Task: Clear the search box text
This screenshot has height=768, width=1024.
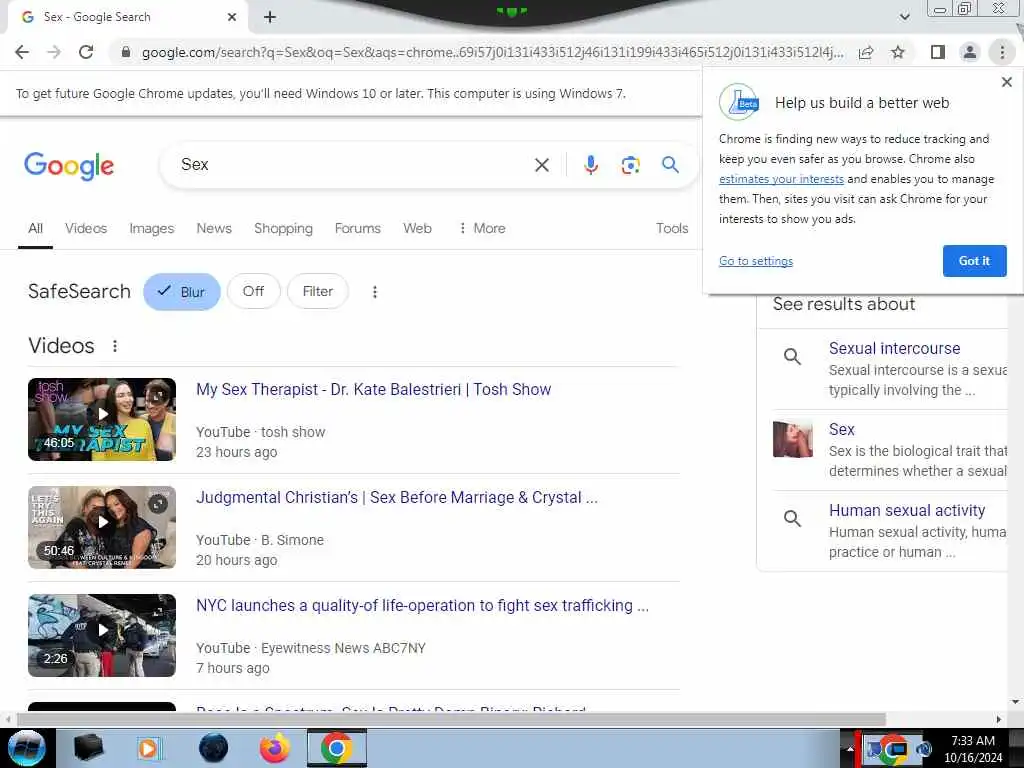Action: point(541,165)
